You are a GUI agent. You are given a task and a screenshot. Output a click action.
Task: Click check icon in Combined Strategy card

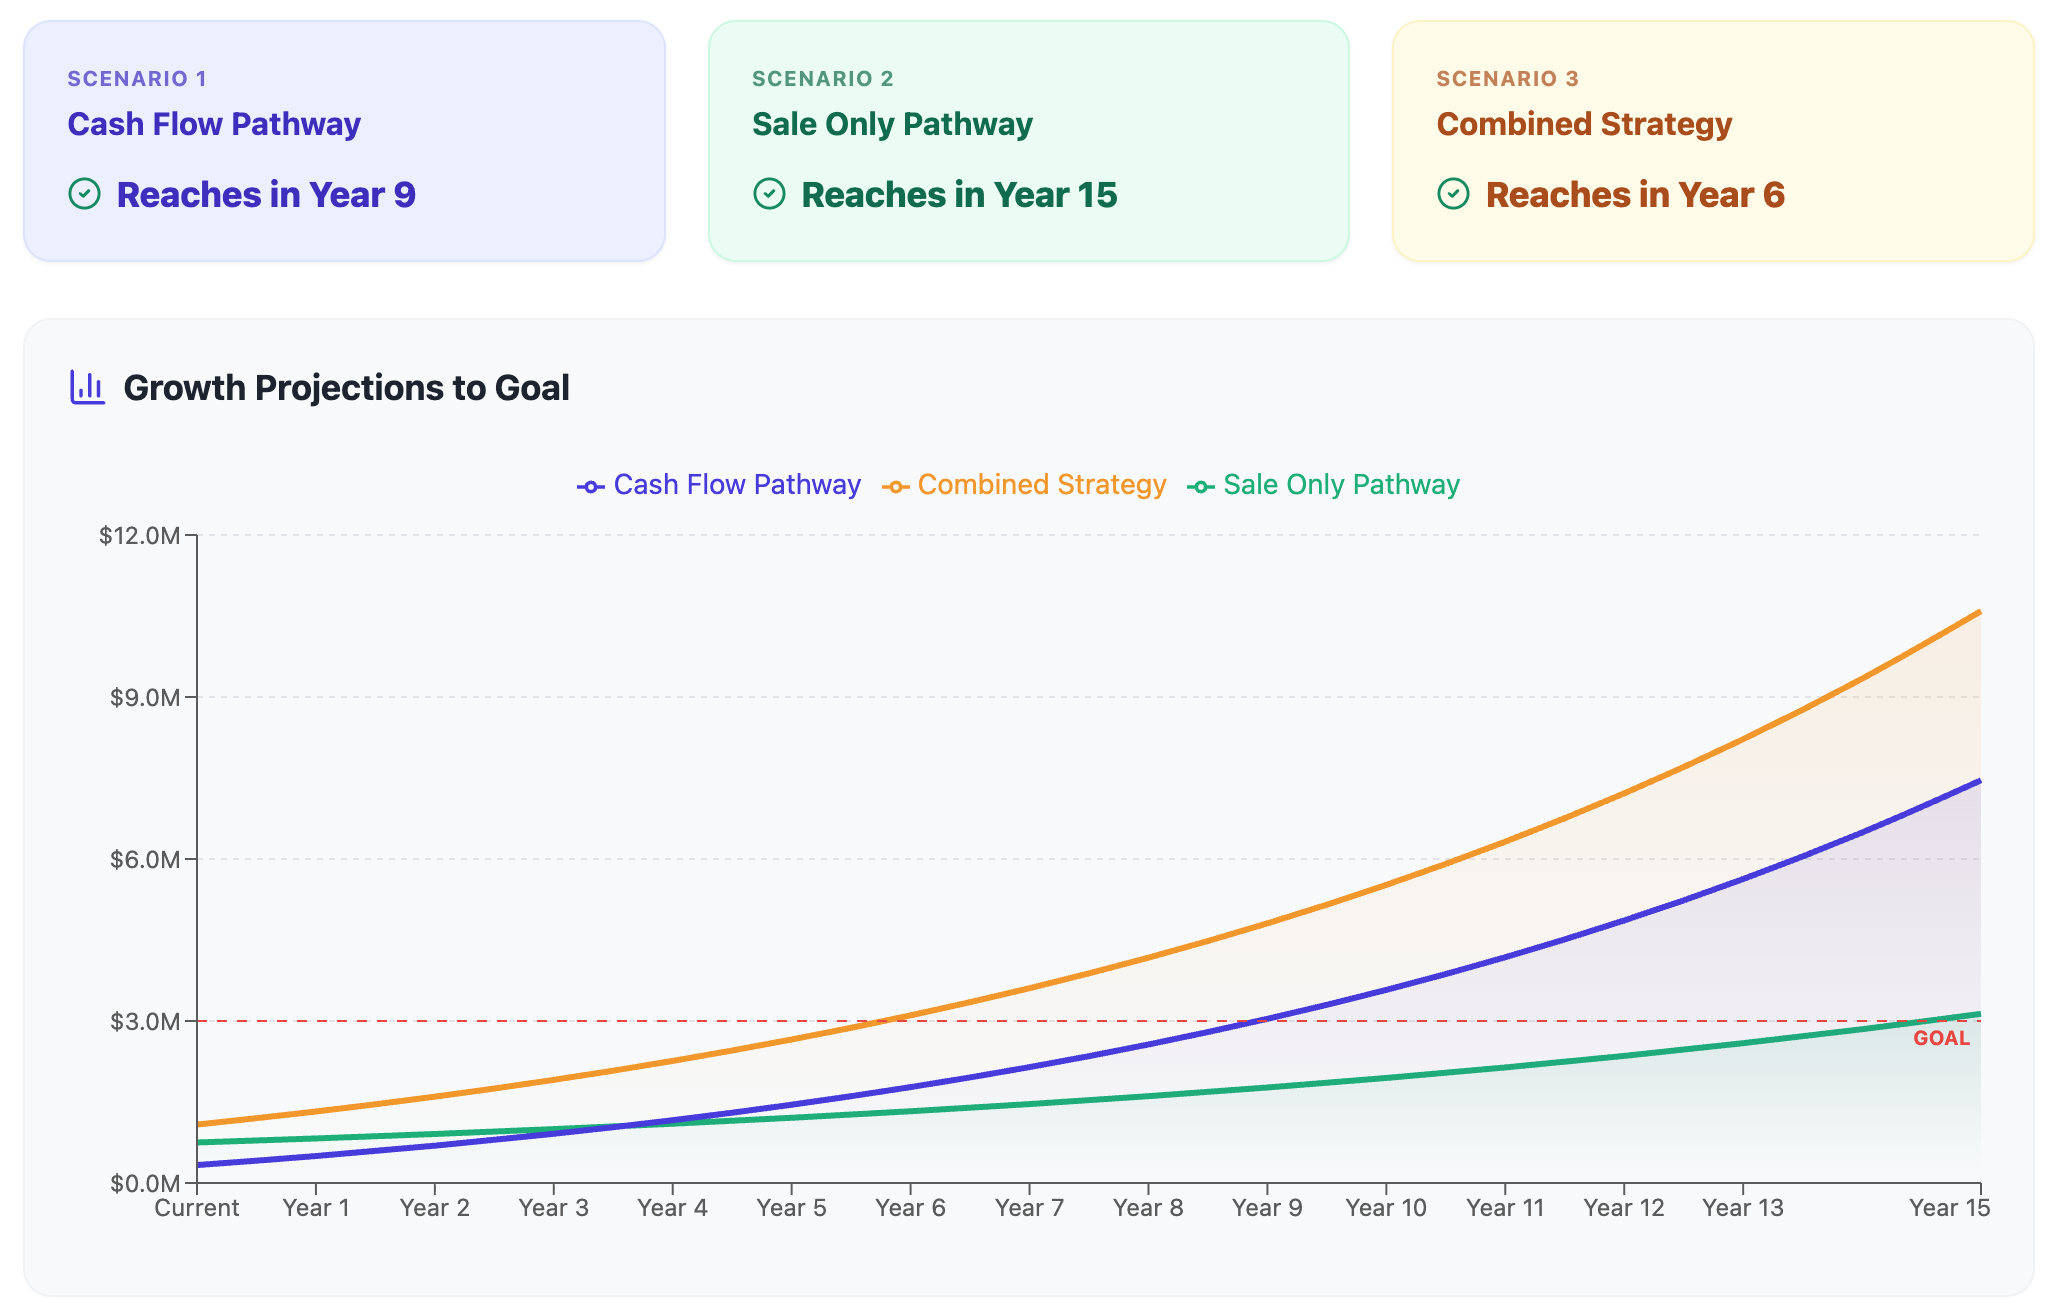[x=1453, y=194]
